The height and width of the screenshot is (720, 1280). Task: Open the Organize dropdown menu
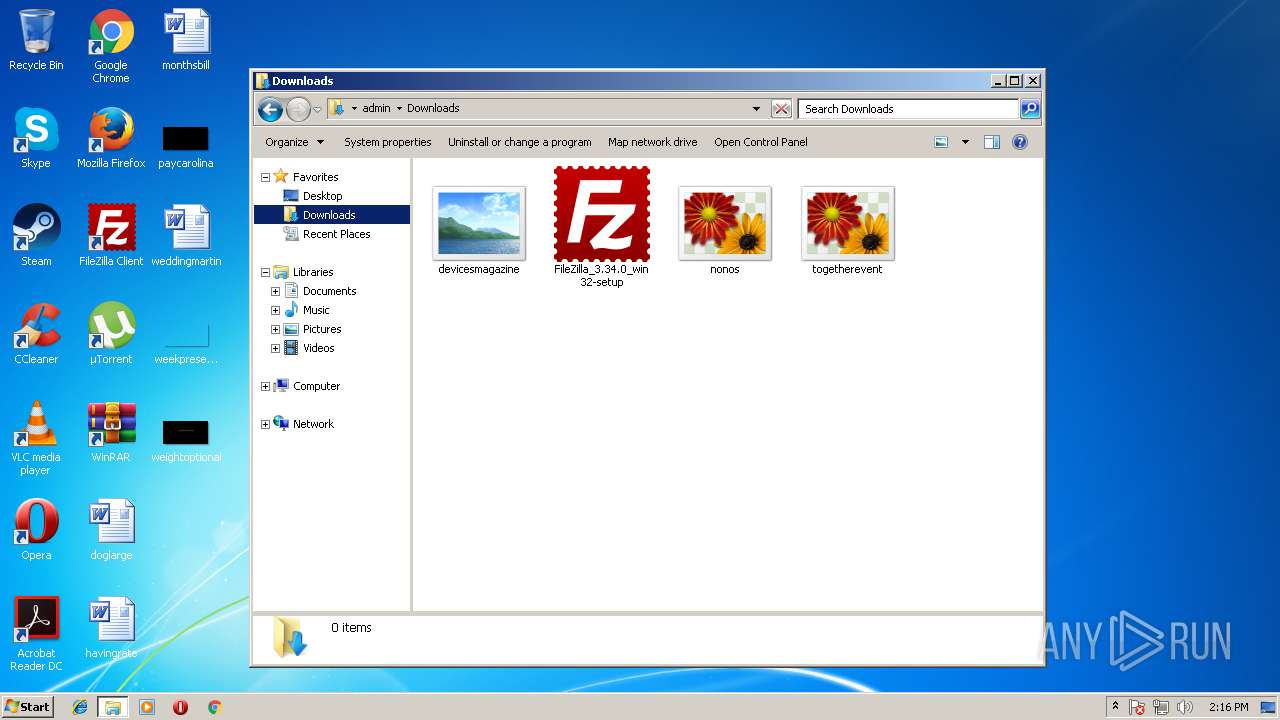[294, 142]
